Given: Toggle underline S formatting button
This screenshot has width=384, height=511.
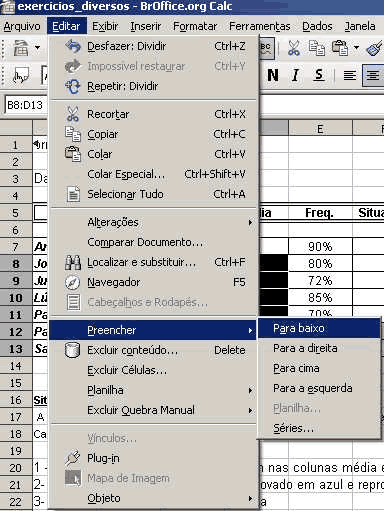Looking at the screenshot, I should point(319,75).
